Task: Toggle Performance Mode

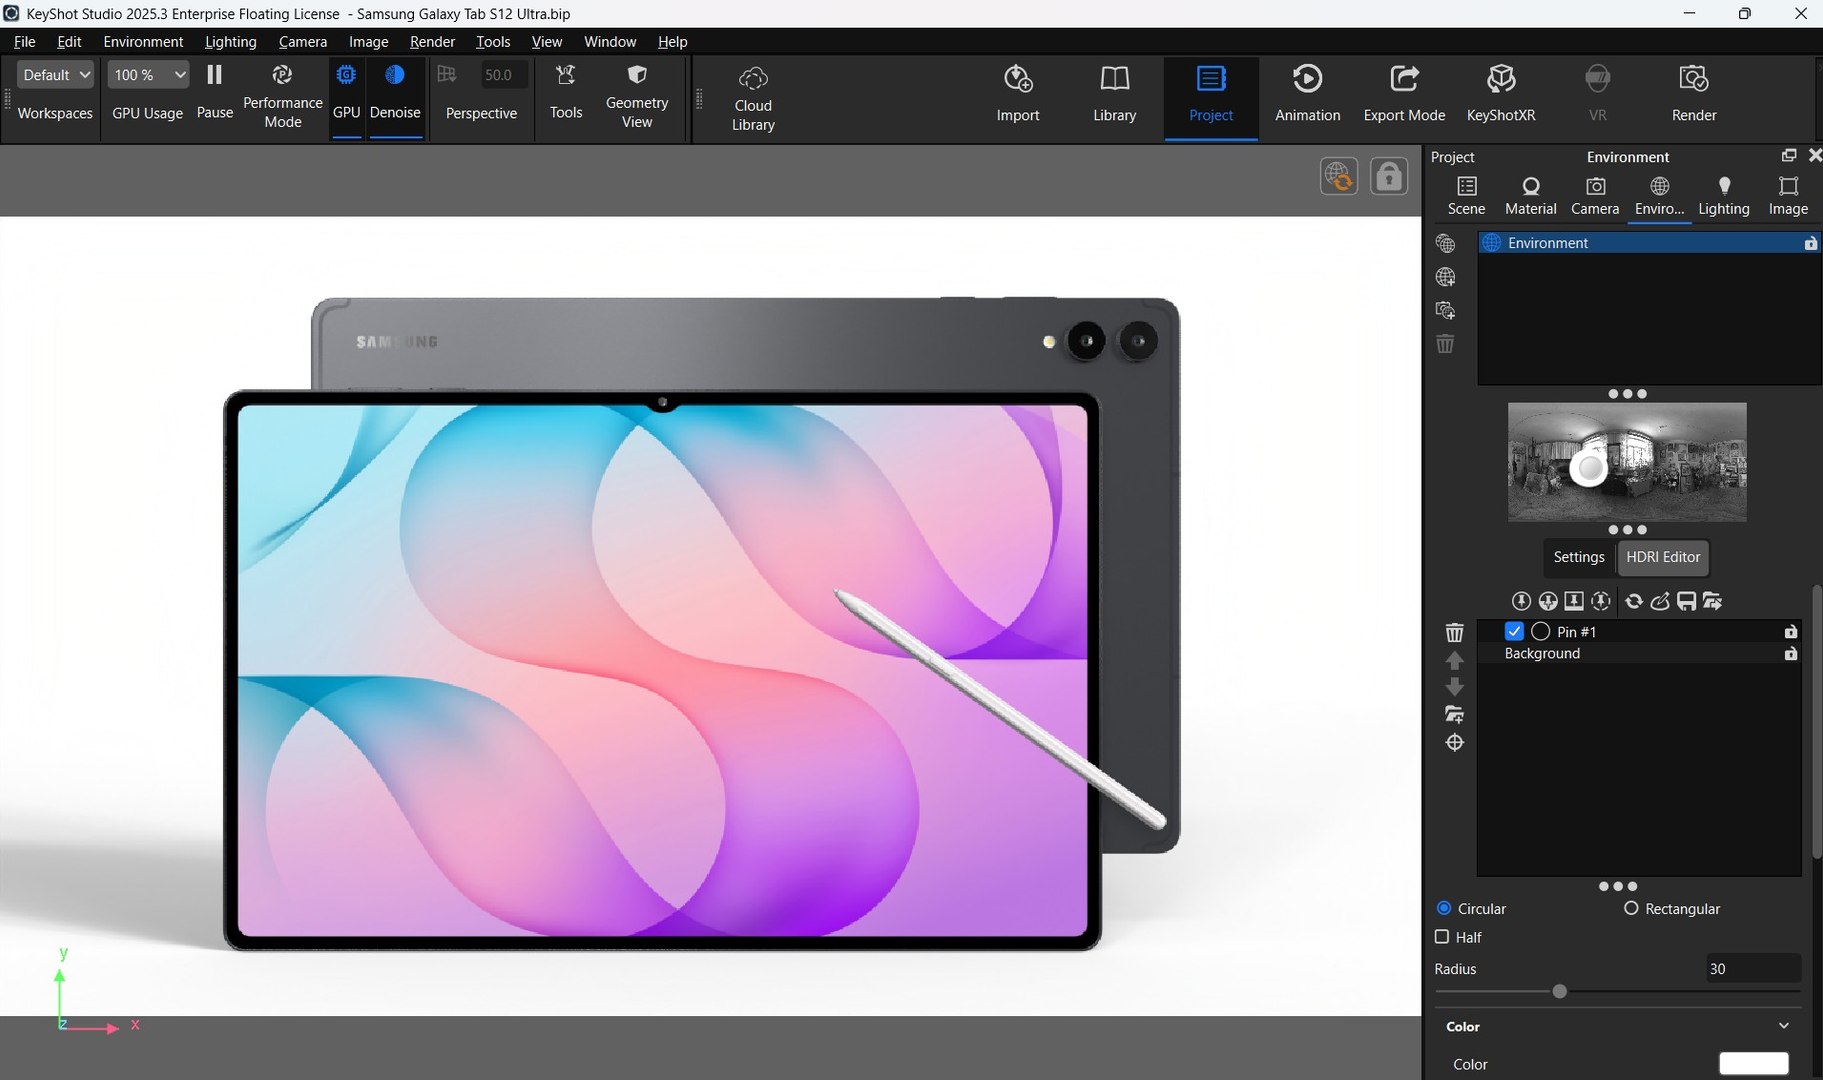Action: click(282, 96)
